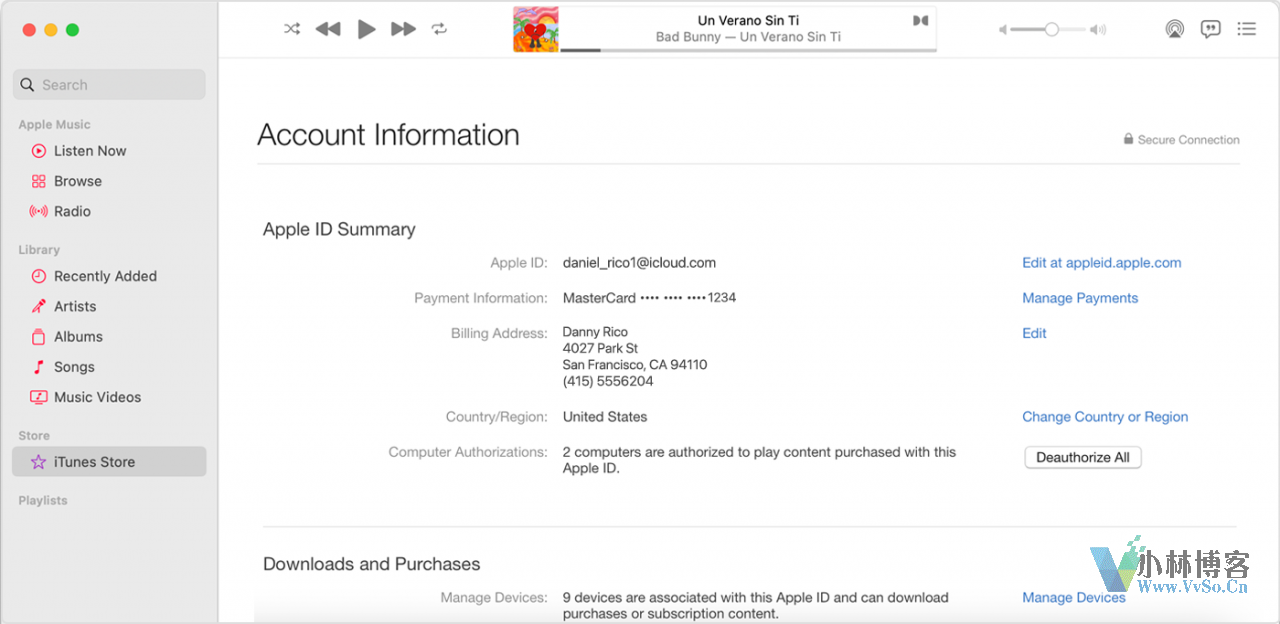Play the current song
The image size is (1280, 624).
click(x=367, y=29)
